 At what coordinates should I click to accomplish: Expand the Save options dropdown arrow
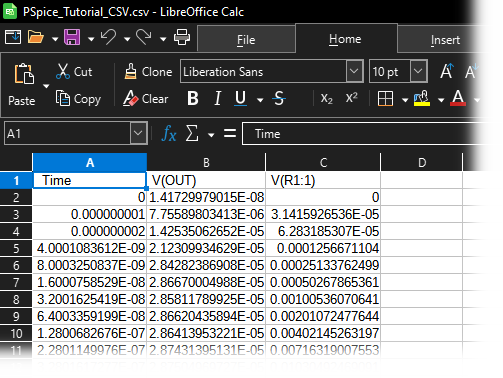91,39
